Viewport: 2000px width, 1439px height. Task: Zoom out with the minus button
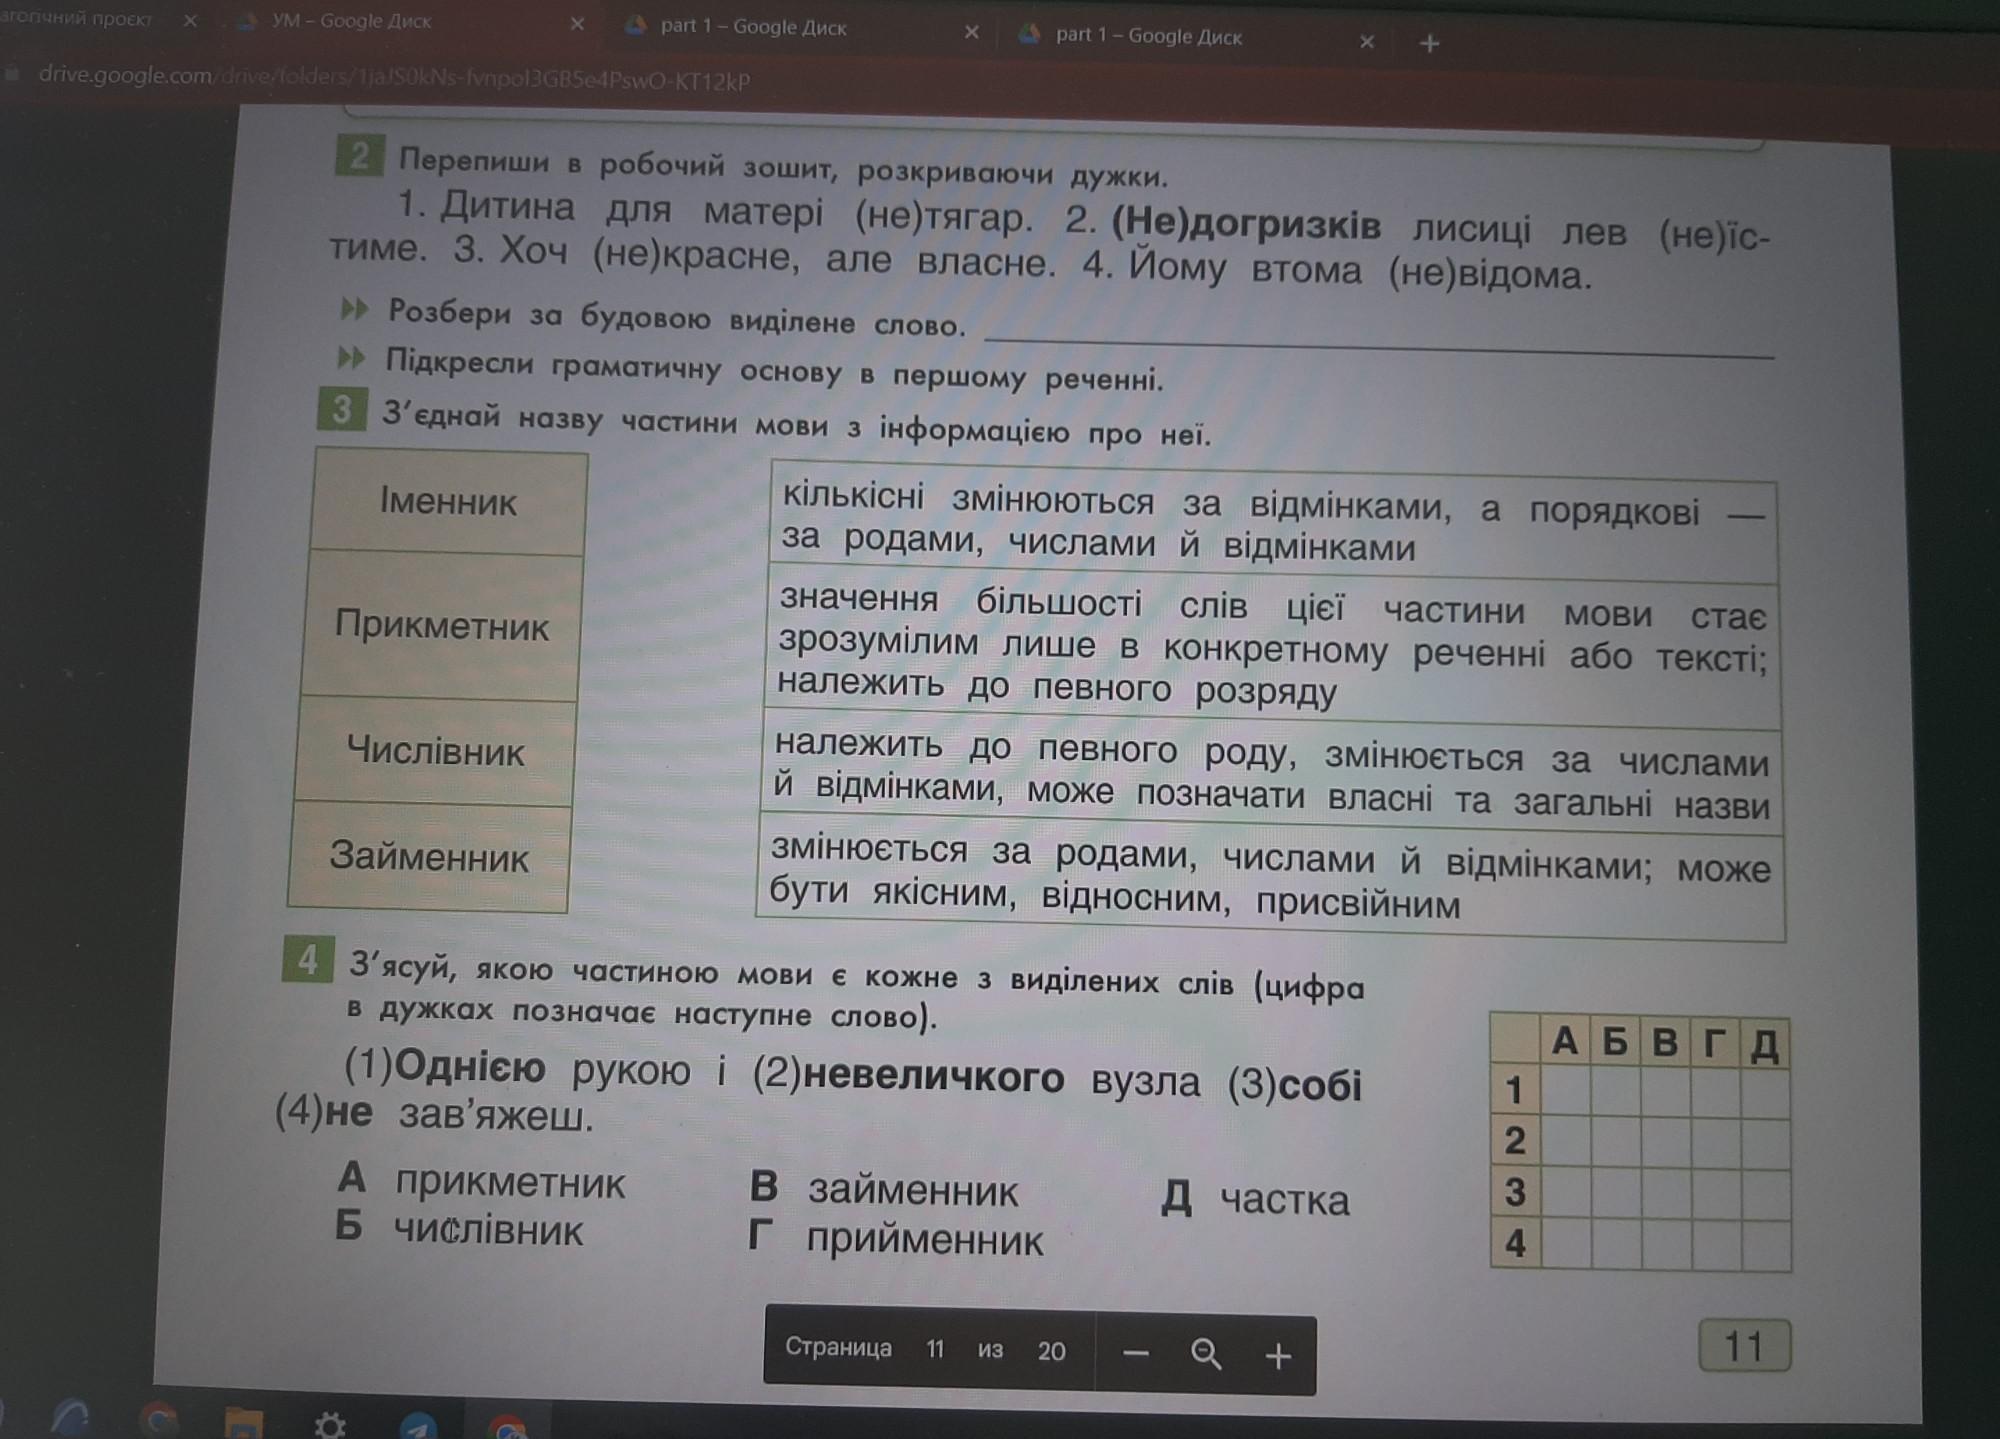pos(1135,1354)
